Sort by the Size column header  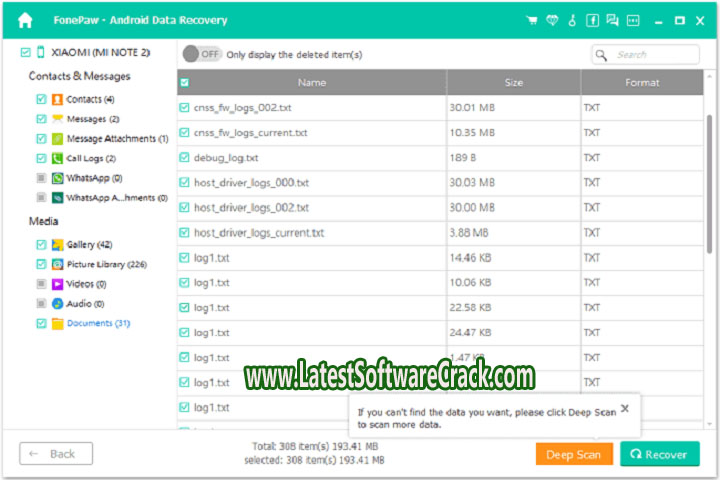point(514,83)
